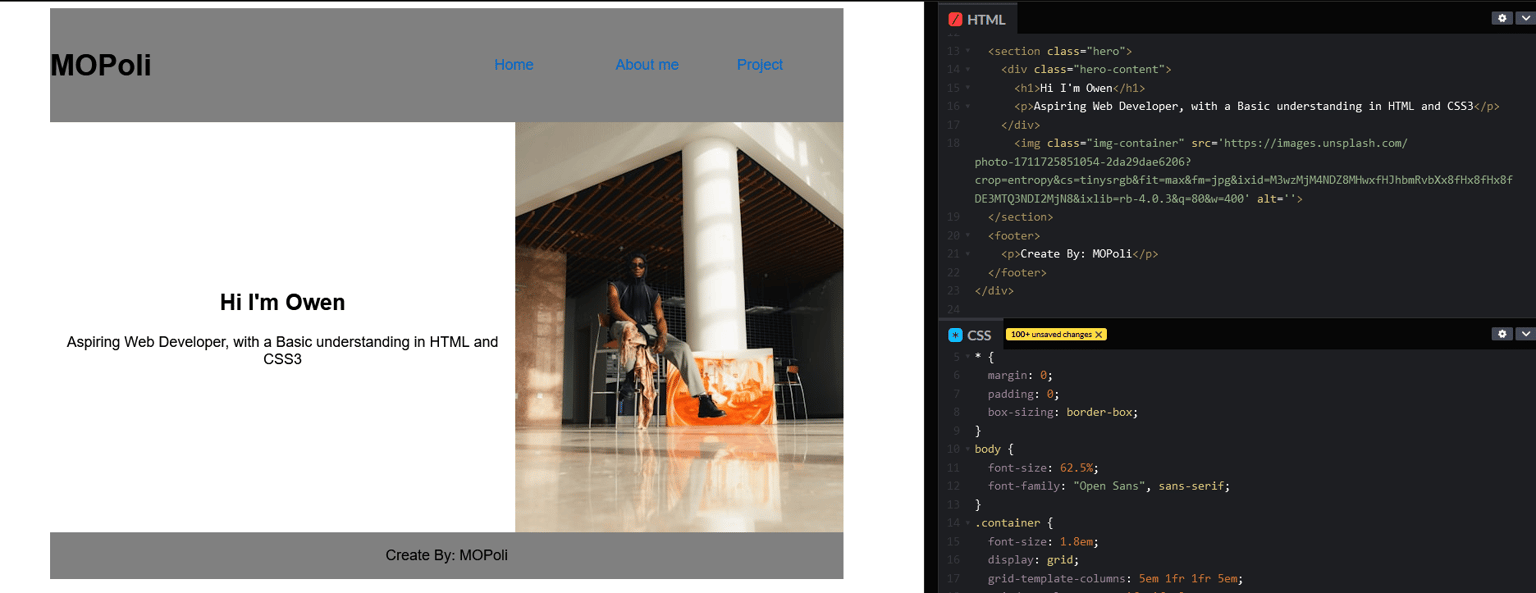This screenshot has width=1536, height=593.
Task: Toggle the fold arrow on HTML line 15
Action: click(x=968, y=88)
